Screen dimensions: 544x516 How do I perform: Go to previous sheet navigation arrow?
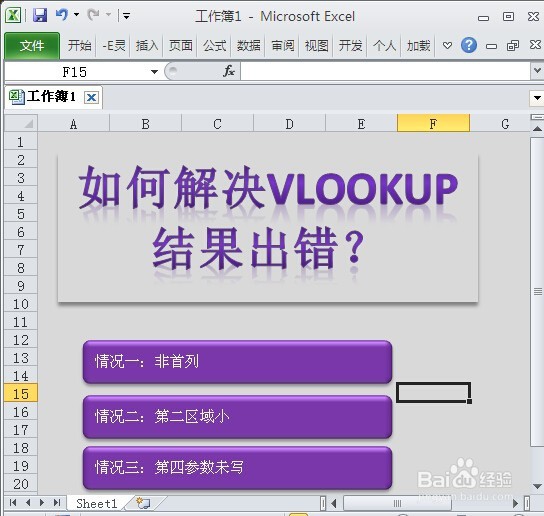click(28, 502)
